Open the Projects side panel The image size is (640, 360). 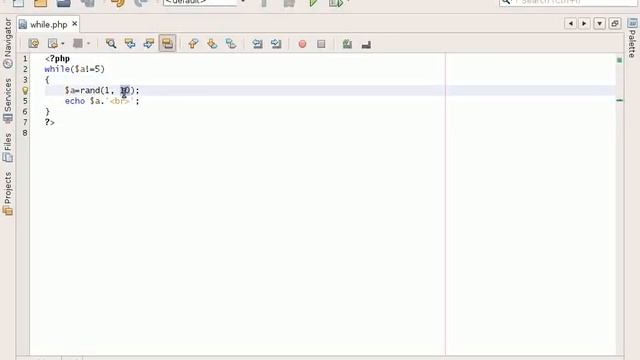[8, 193]
